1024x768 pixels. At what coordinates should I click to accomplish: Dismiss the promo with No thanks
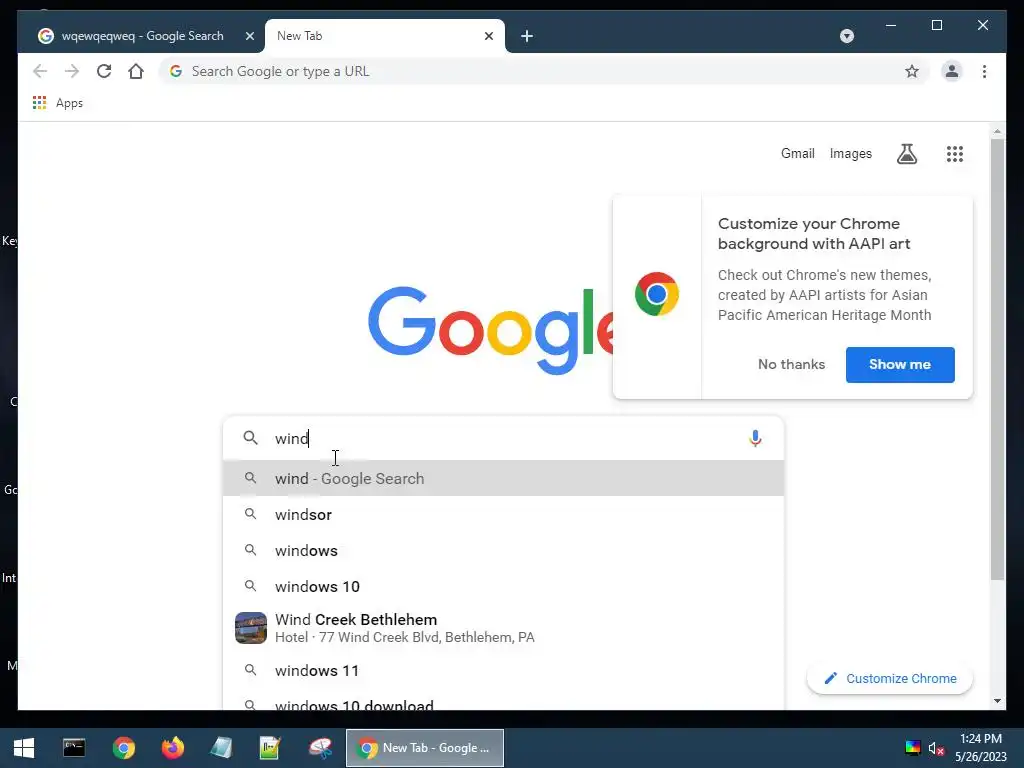click(791, 364)
